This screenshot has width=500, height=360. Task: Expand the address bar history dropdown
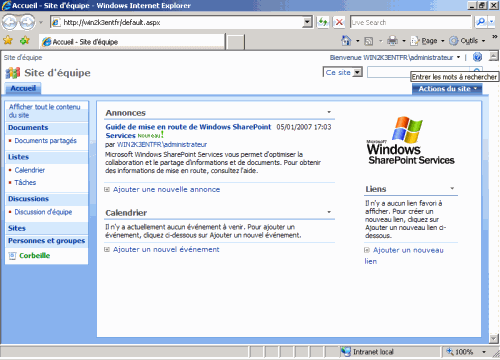coord(307,22)
